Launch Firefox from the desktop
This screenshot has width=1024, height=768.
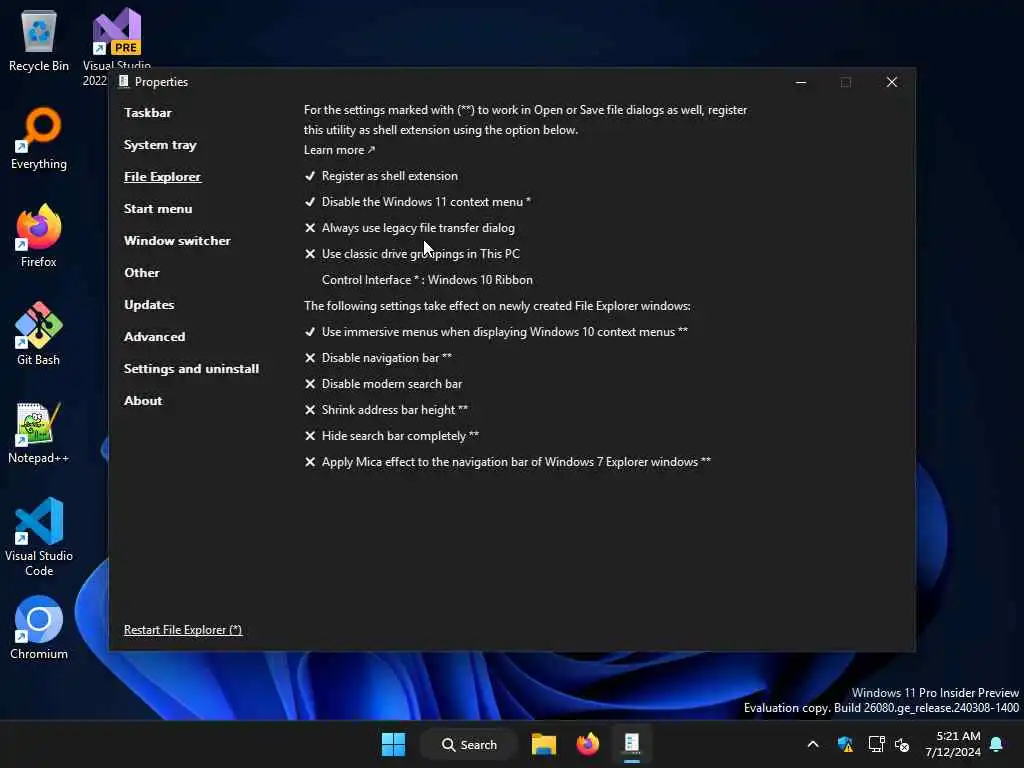point(39,236)
